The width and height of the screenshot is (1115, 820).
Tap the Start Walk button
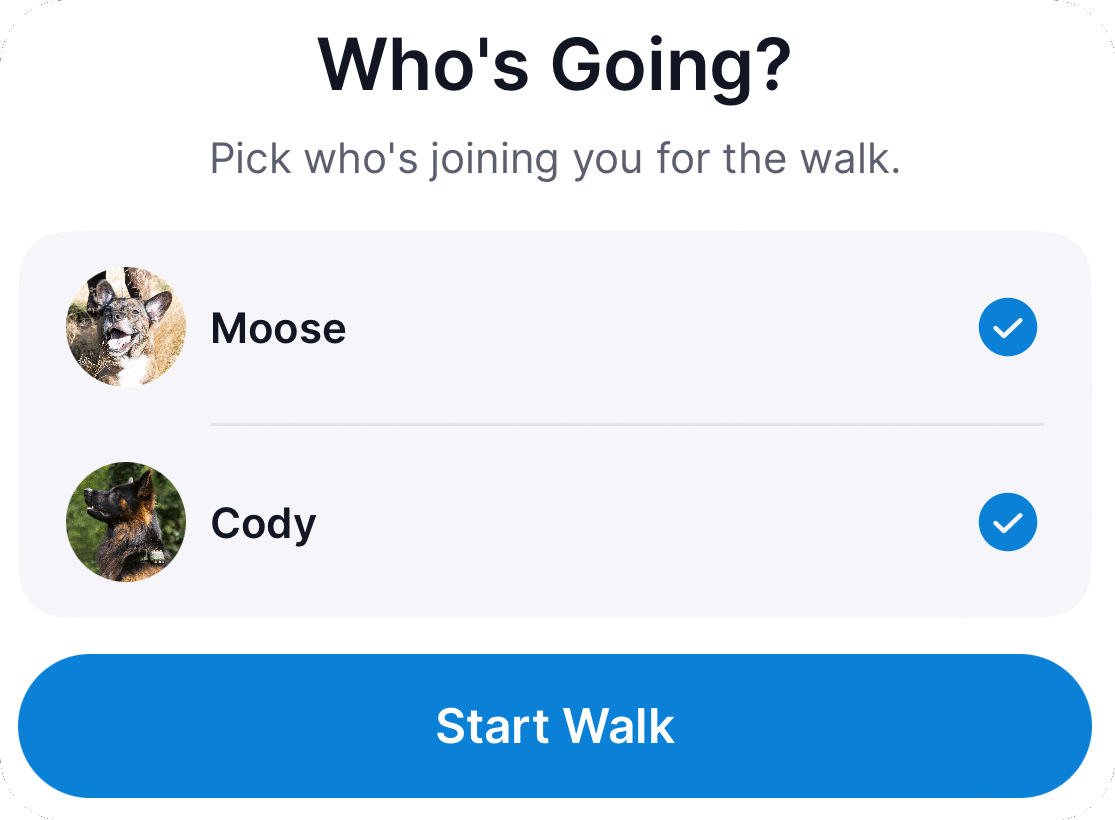point(555,725)
